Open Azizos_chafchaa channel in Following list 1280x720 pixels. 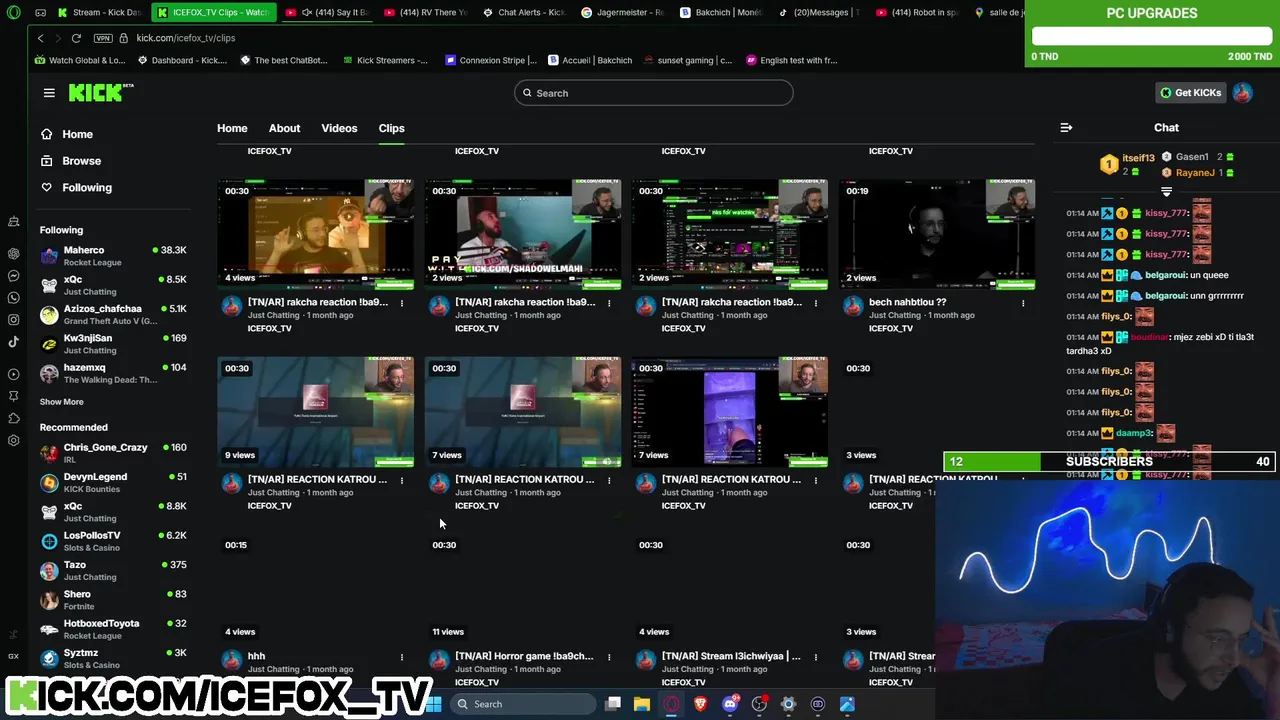(113, 315)
